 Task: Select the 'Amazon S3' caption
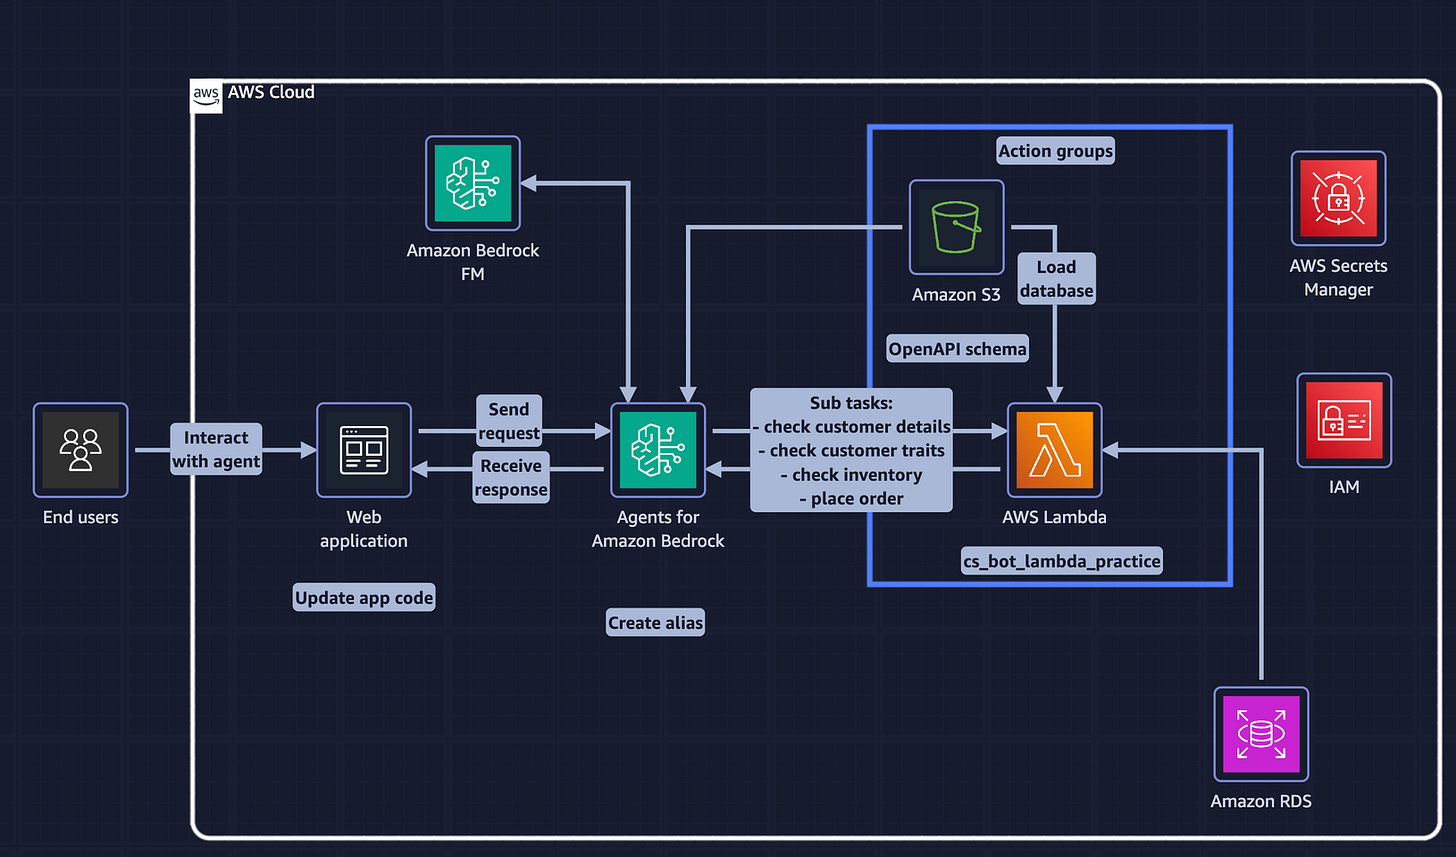[956, 295]
